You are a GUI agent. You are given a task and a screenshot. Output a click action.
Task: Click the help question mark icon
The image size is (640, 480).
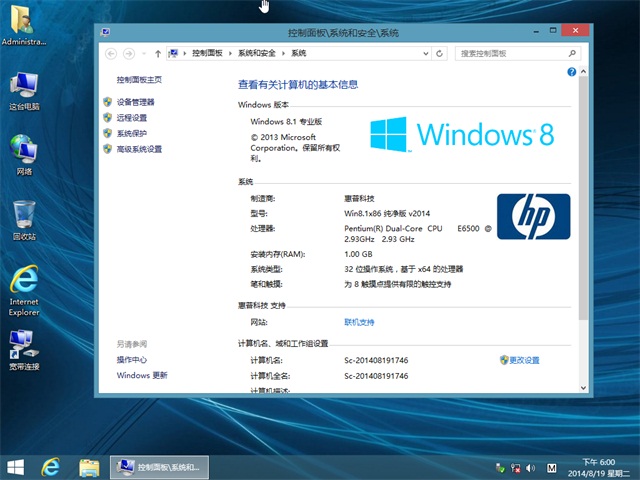point(571,72)
